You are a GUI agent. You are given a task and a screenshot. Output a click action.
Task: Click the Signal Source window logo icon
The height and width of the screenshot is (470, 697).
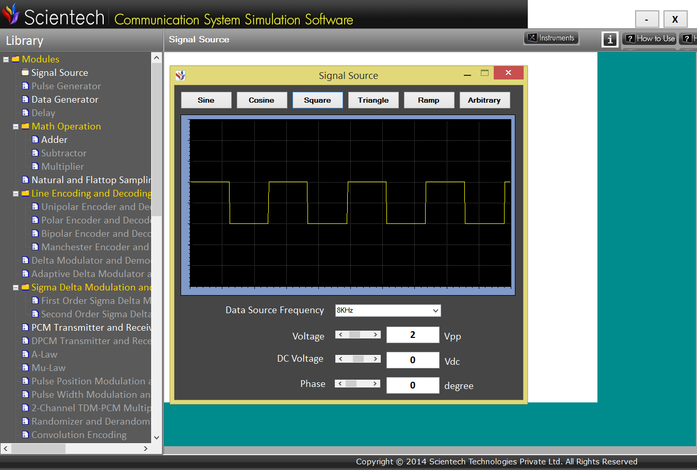pos(180,75)
